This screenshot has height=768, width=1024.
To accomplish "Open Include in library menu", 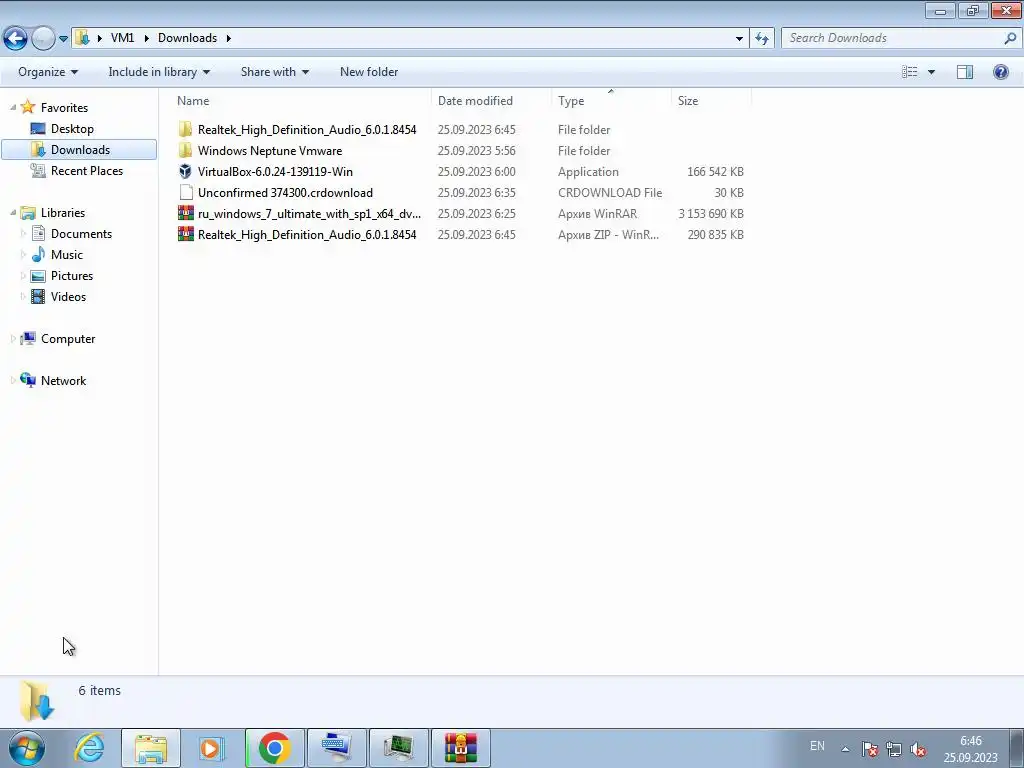I will click(x=159, y=72).
